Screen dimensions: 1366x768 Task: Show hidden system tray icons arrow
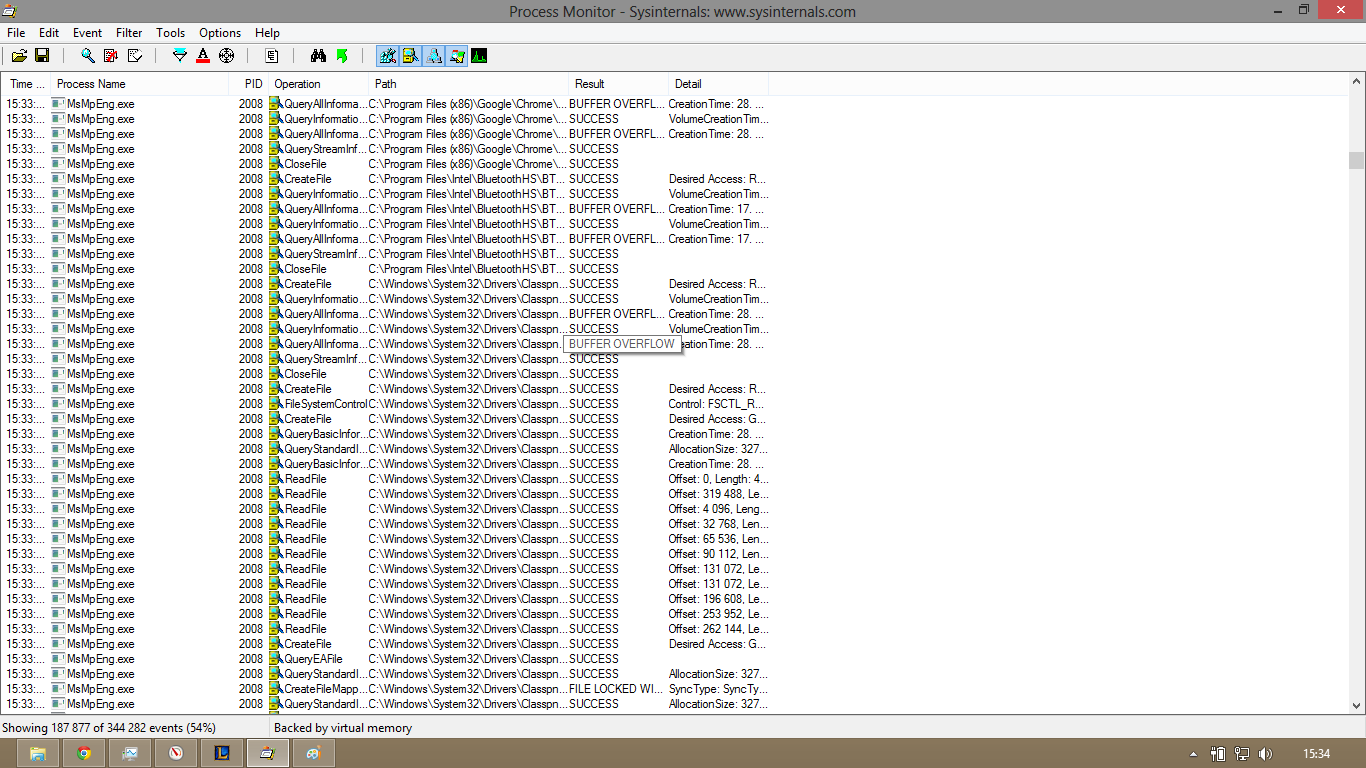click(1193, 754)
